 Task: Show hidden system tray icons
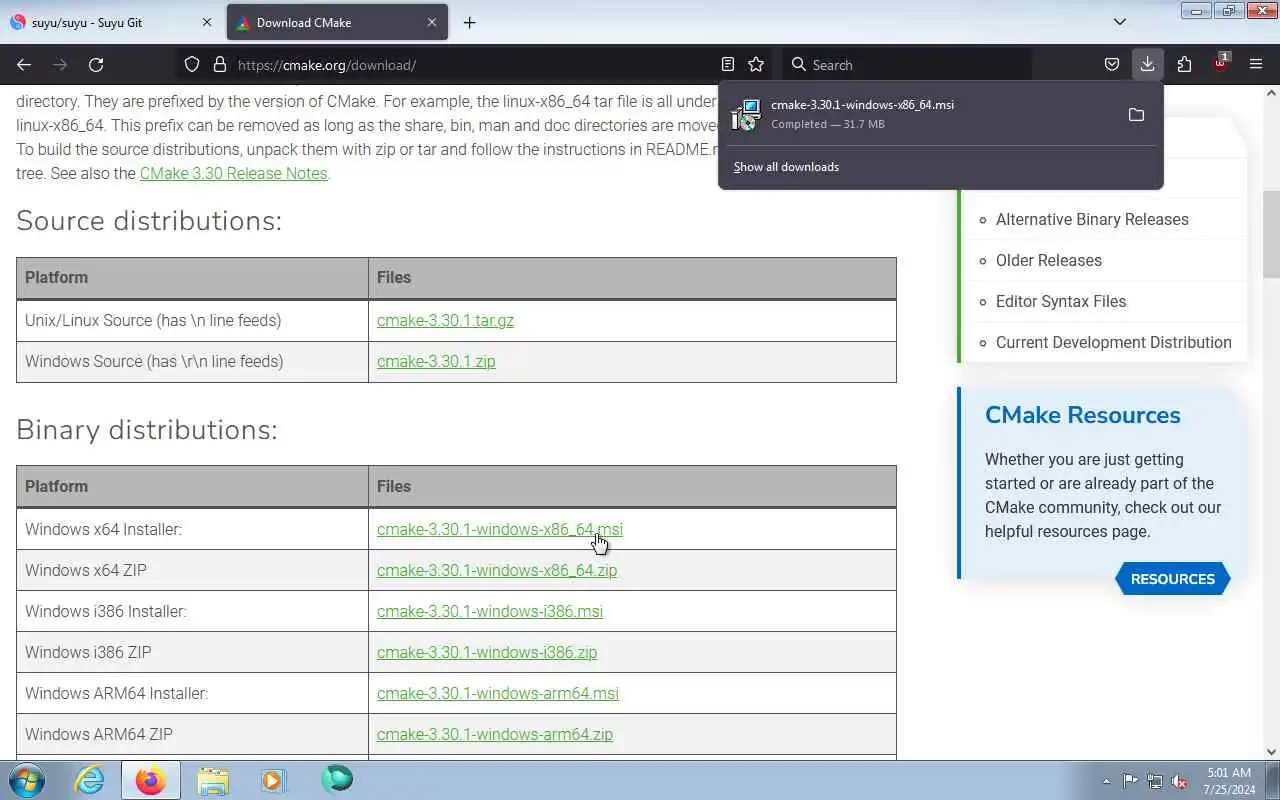[1106, 781]
